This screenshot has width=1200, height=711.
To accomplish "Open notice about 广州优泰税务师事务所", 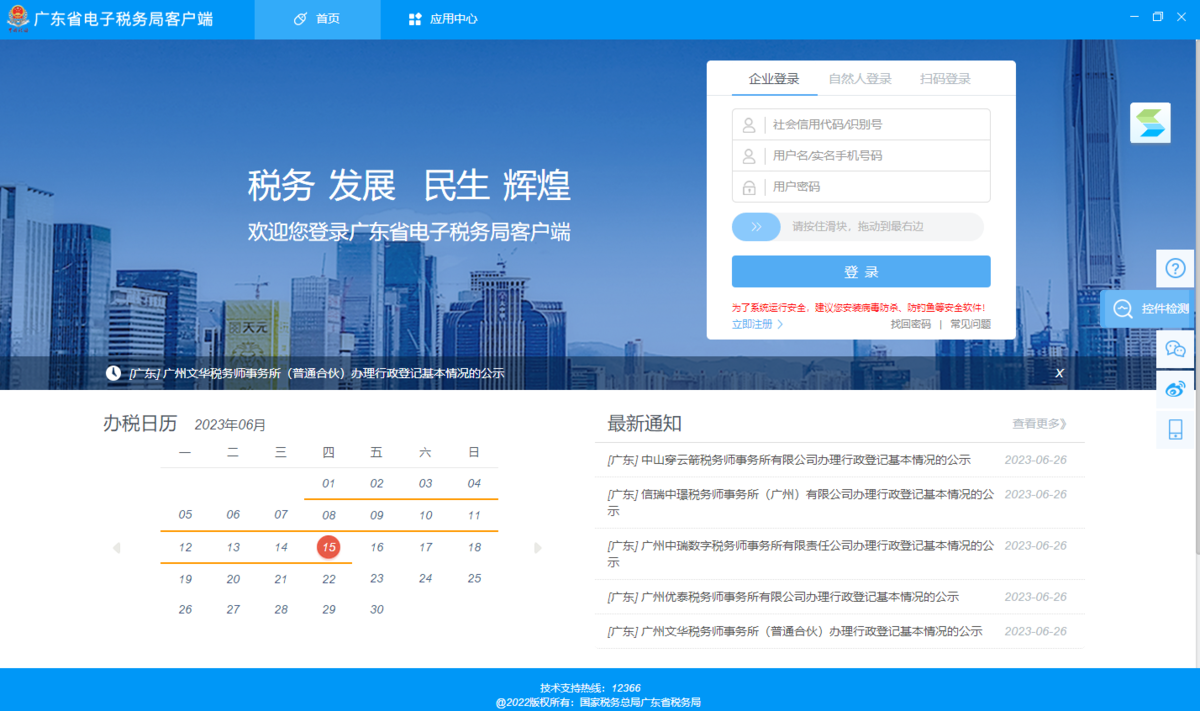I will 783,597.
